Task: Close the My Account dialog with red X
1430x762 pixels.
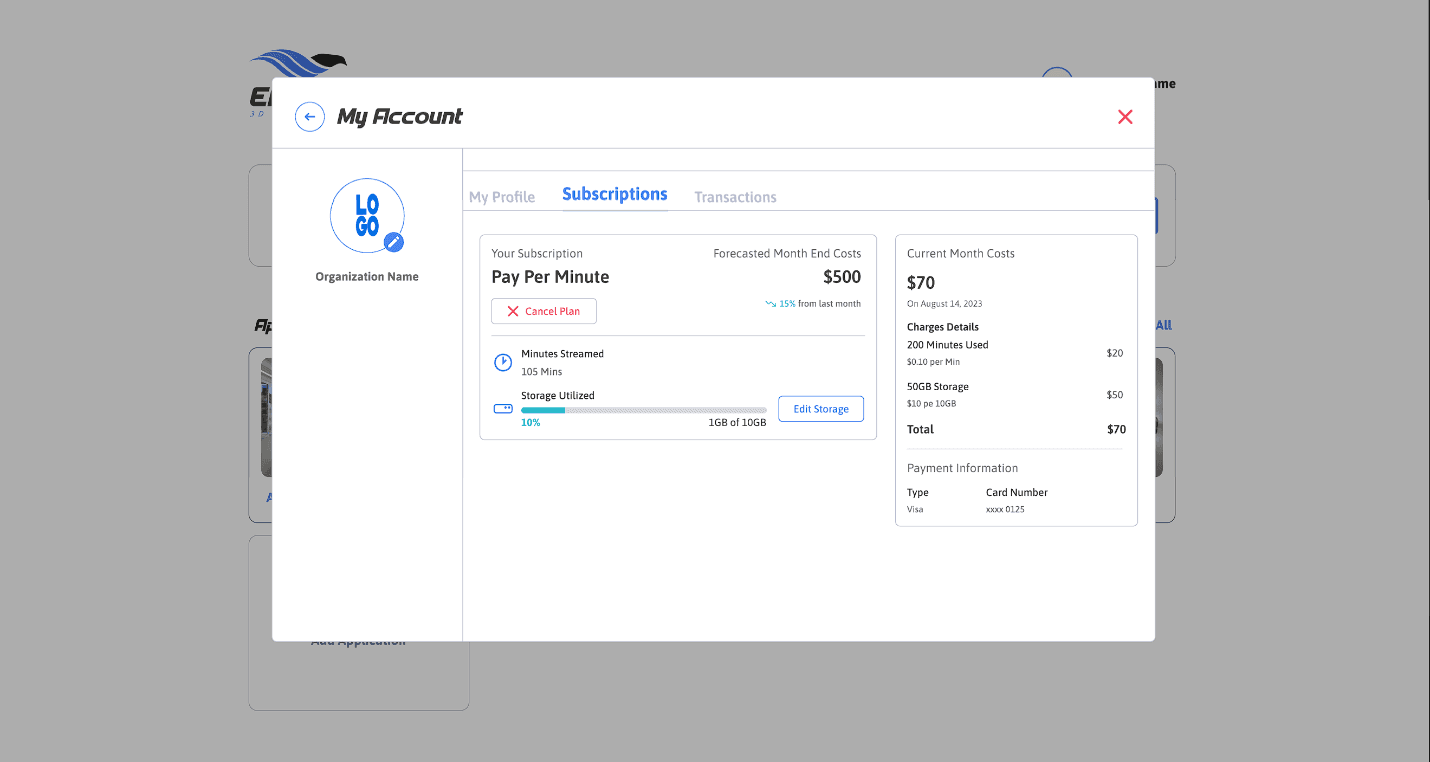Action: (x=1125, y=117)
